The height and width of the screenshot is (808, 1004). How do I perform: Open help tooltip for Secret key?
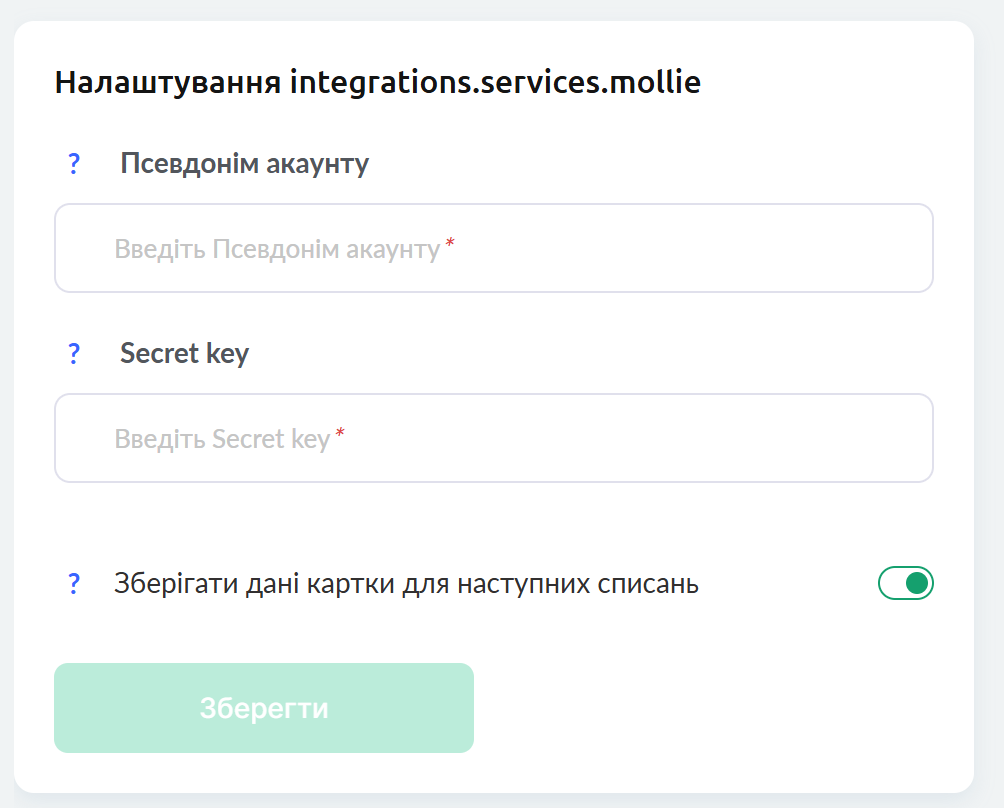pos(74,353)
